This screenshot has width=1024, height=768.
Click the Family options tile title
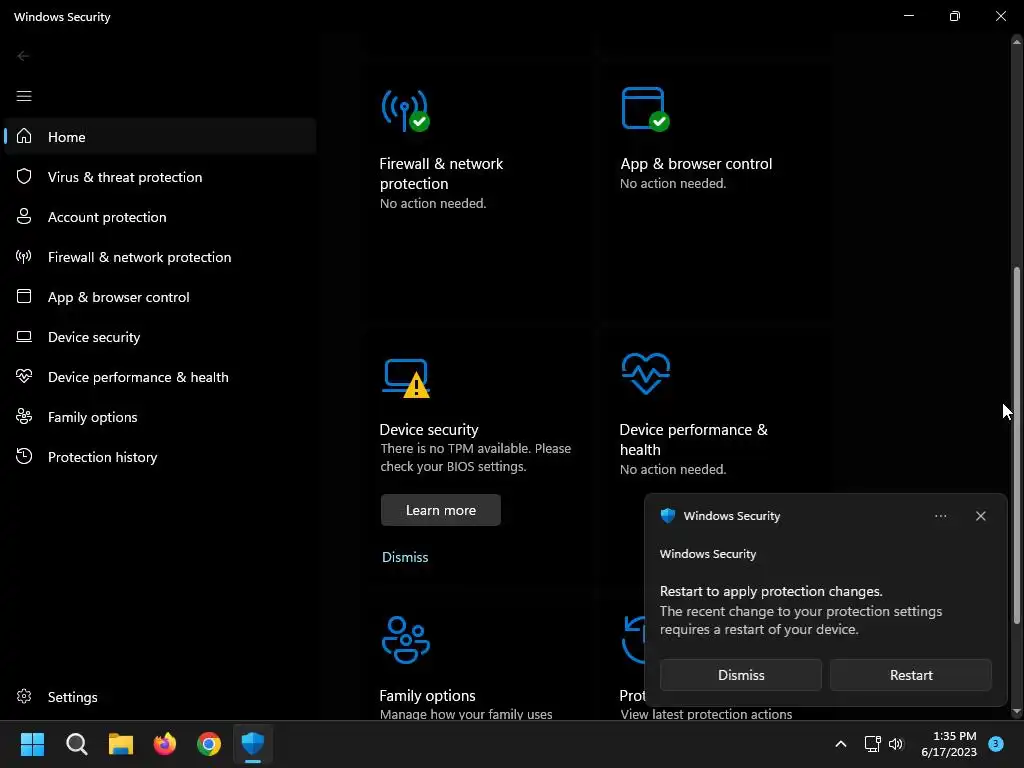427,696
